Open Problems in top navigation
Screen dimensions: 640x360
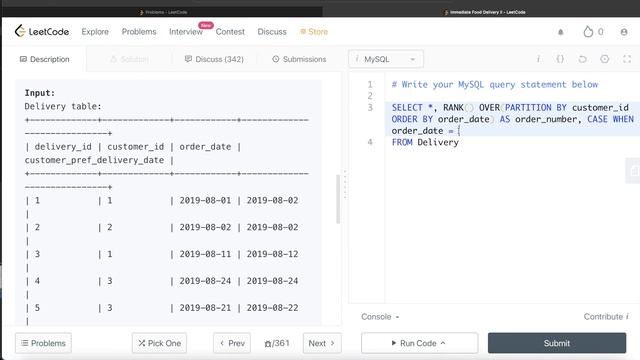(x=139, y=31)
